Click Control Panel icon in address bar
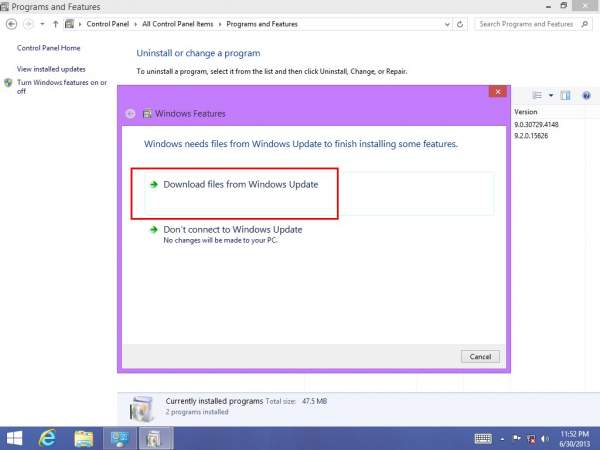The width and height of the screenshot is (600, 450). [x=69, y=24]
